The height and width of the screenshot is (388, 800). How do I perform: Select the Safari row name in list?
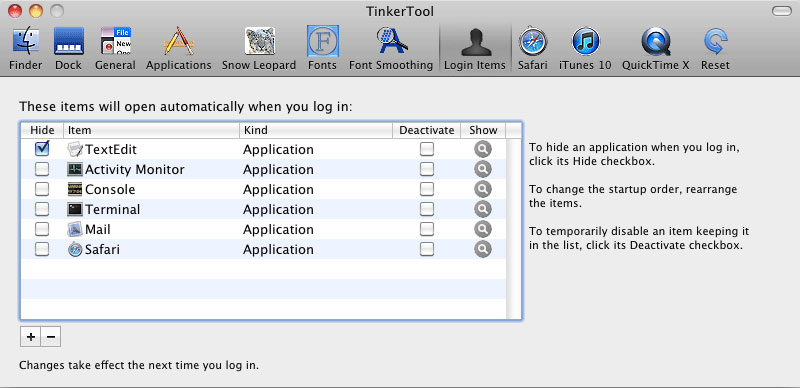click(x=103, y=249)
